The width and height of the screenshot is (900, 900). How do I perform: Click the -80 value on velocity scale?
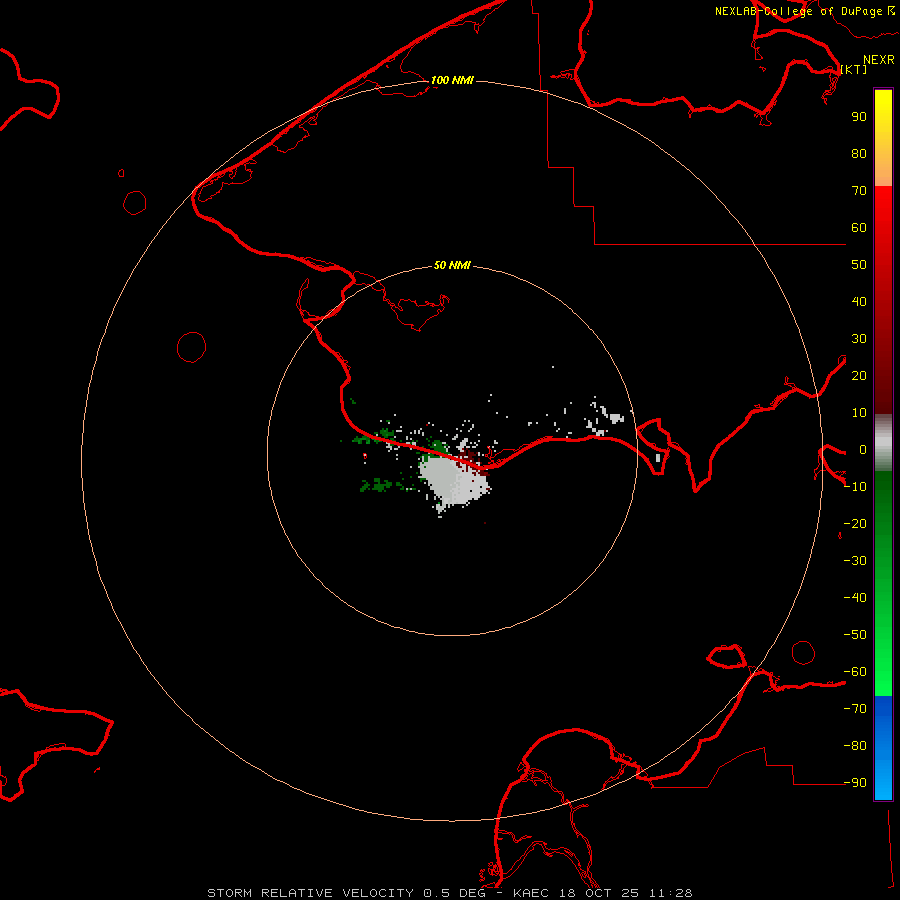click(855, 746)
